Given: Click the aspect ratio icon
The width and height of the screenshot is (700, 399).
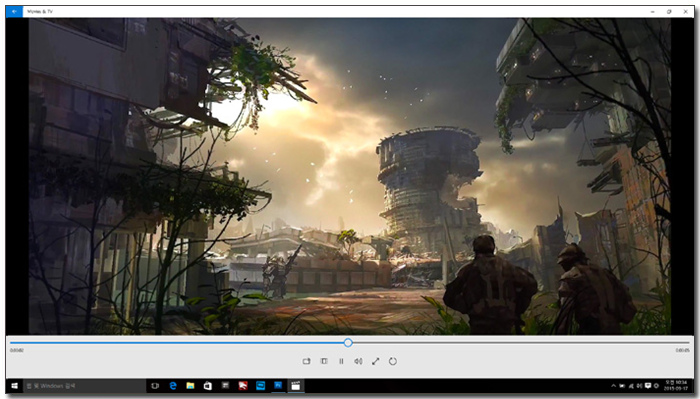Looking at the screenshot, I should click(x=324, y=361).
